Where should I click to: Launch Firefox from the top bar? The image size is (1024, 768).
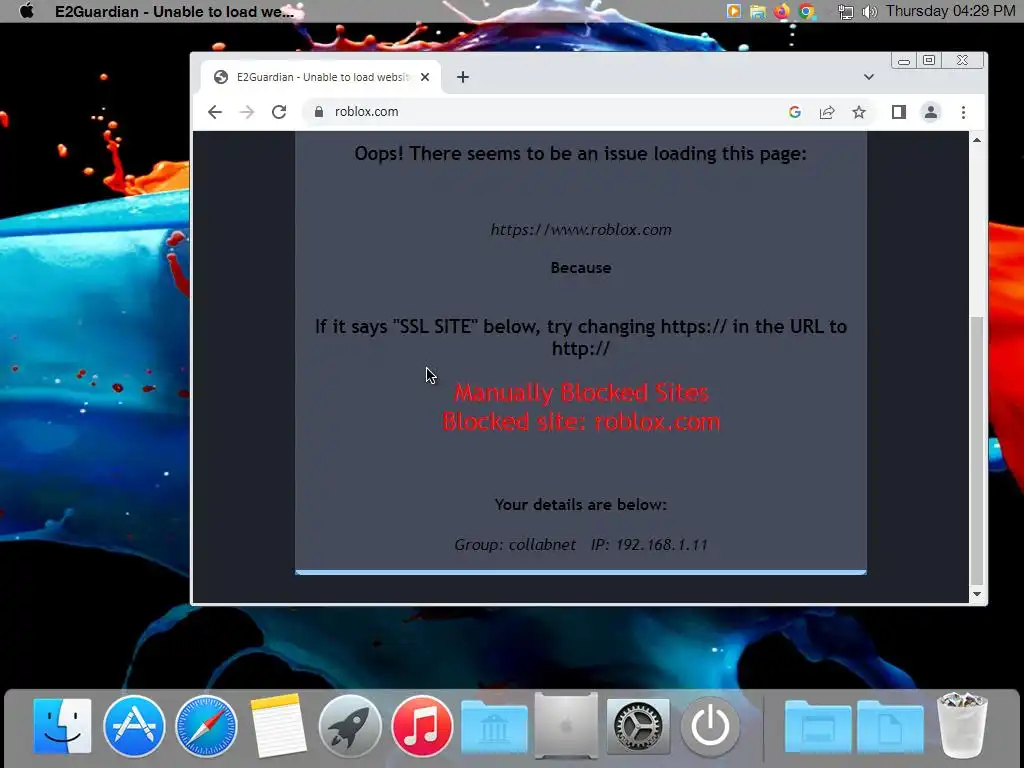click(782, 11)
